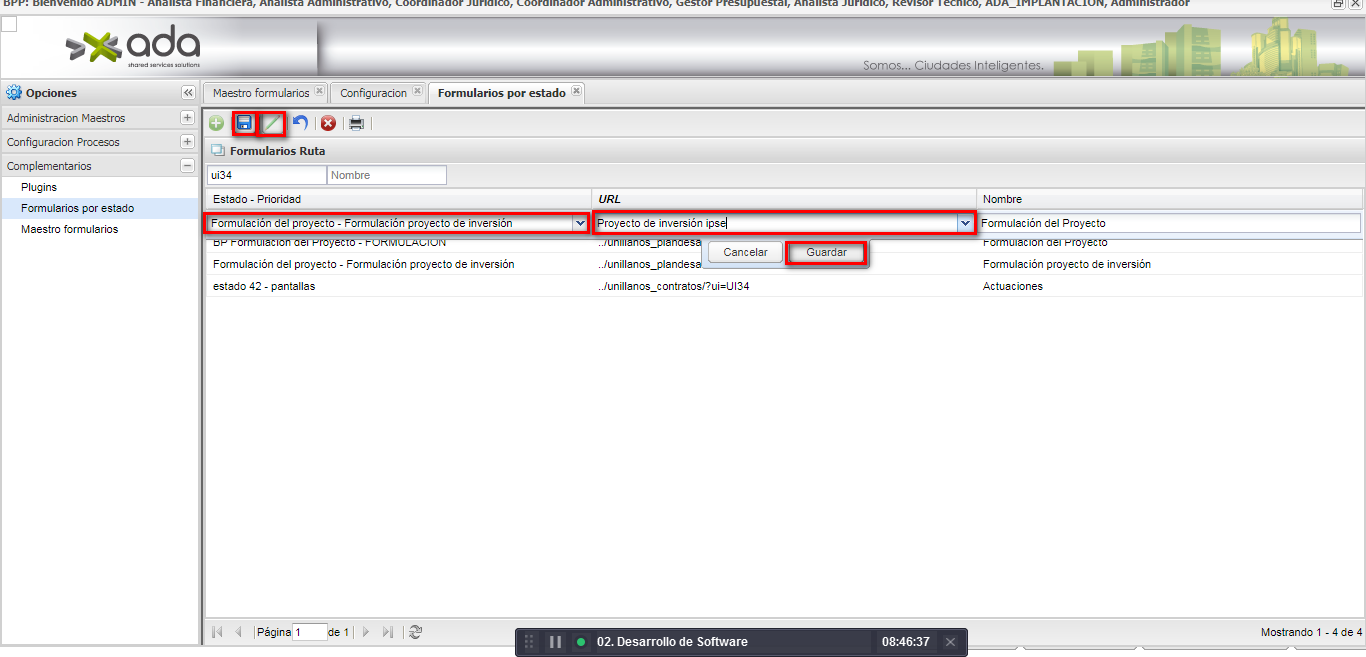Click the URL field showing Proyecto de inversión ipse
This screenshot has width=1366, height=657.
coord(776,223)
